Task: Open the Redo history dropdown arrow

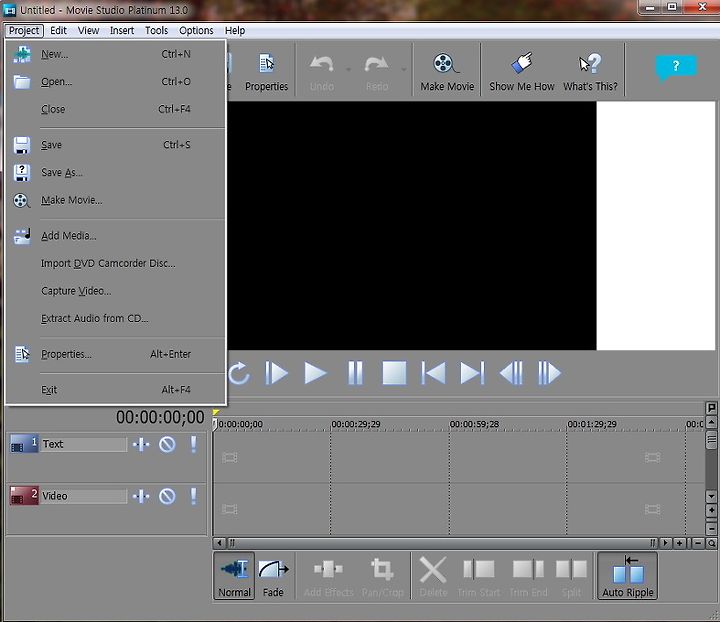Action: coord(404,70)
